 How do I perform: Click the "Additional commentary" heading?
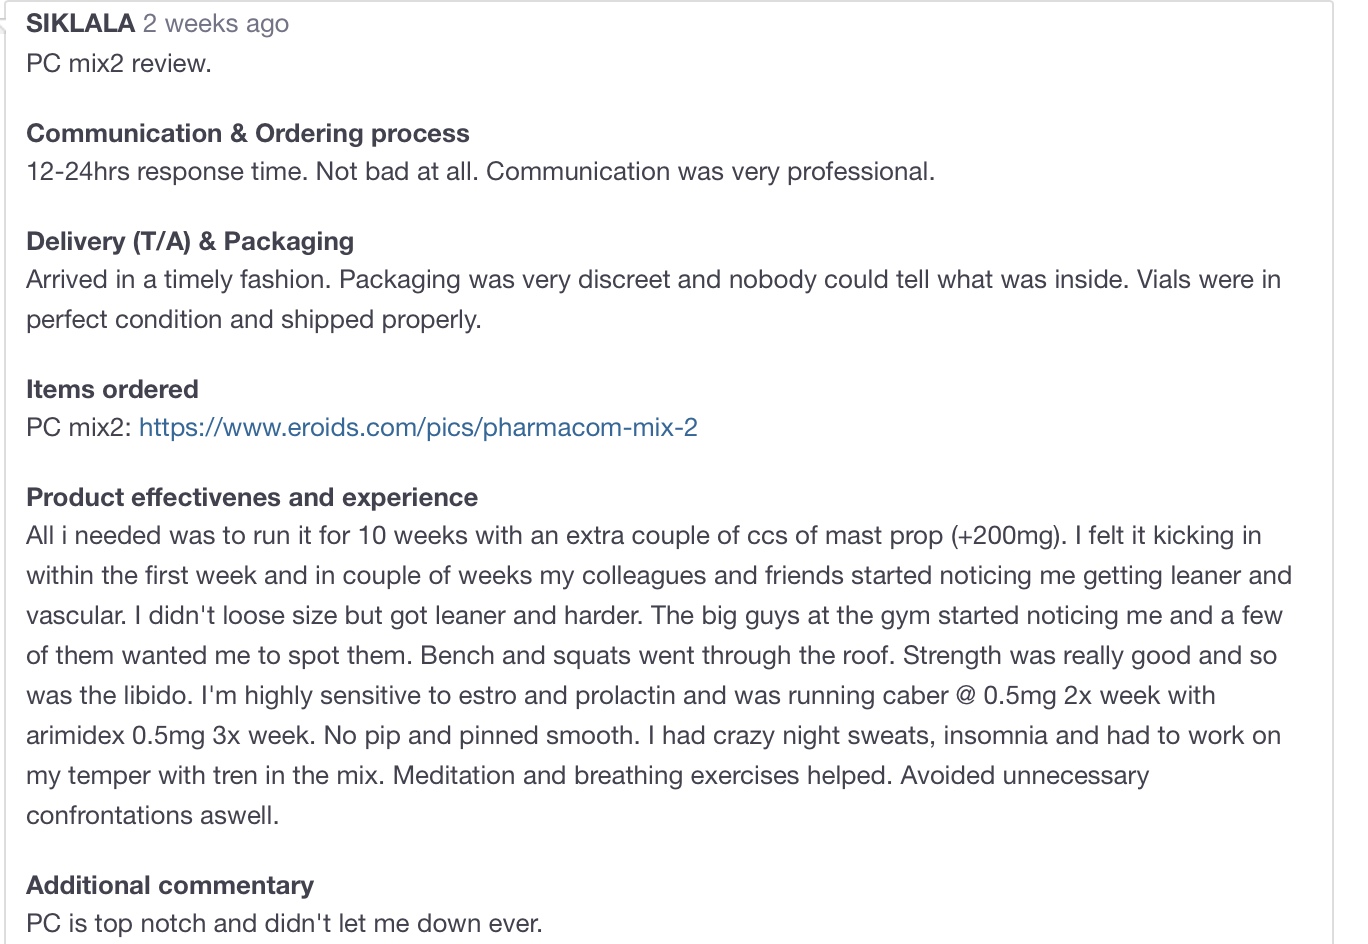(170, 885)
